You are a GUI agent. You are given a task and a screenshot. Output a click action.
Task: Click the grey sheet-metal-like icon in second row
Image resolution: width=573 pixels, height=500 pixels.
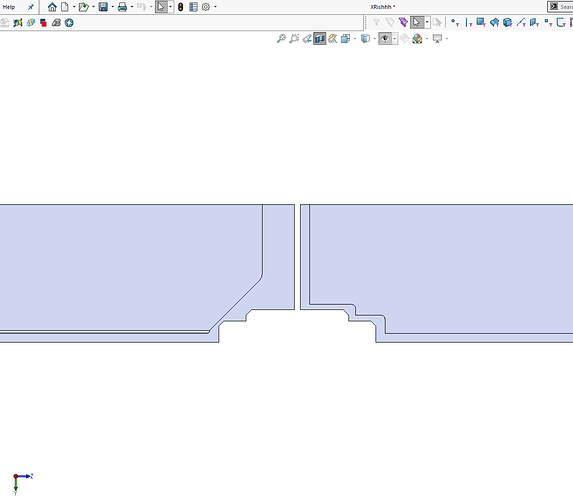[56, 23]
